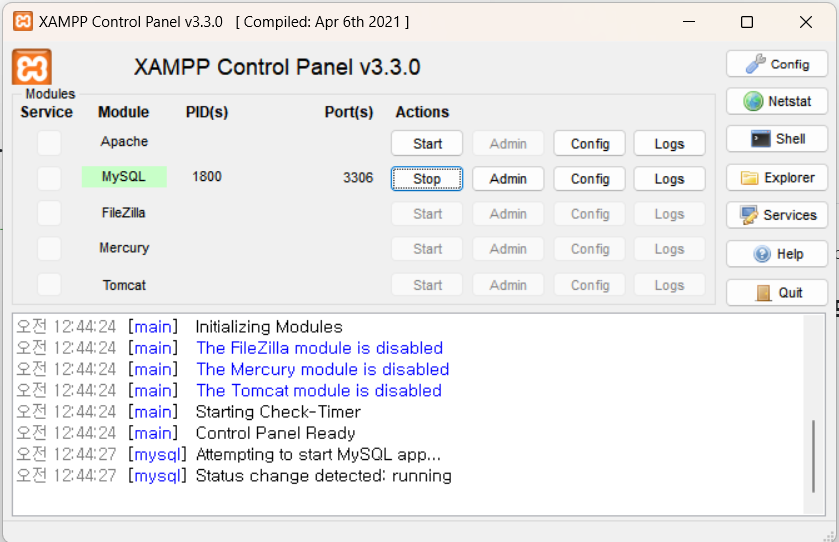Open Apache Config options
Screen dimensions: 839x542
tap(590, 143)
